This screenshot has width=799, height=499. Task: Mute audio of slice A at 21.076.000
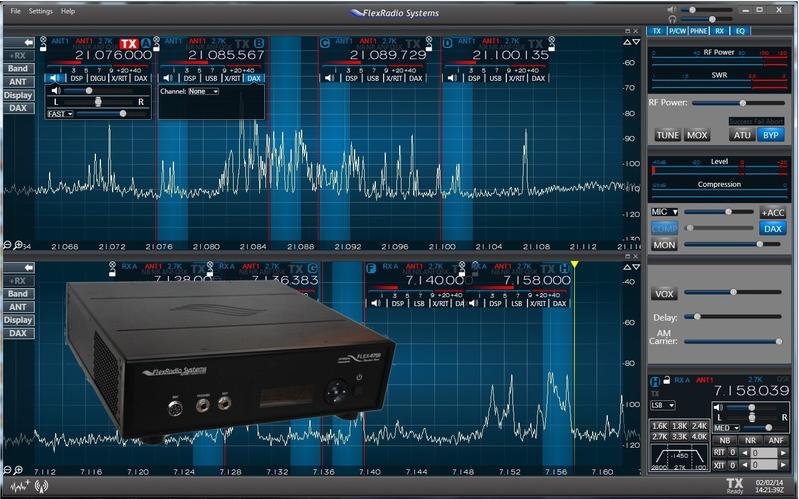54,78
